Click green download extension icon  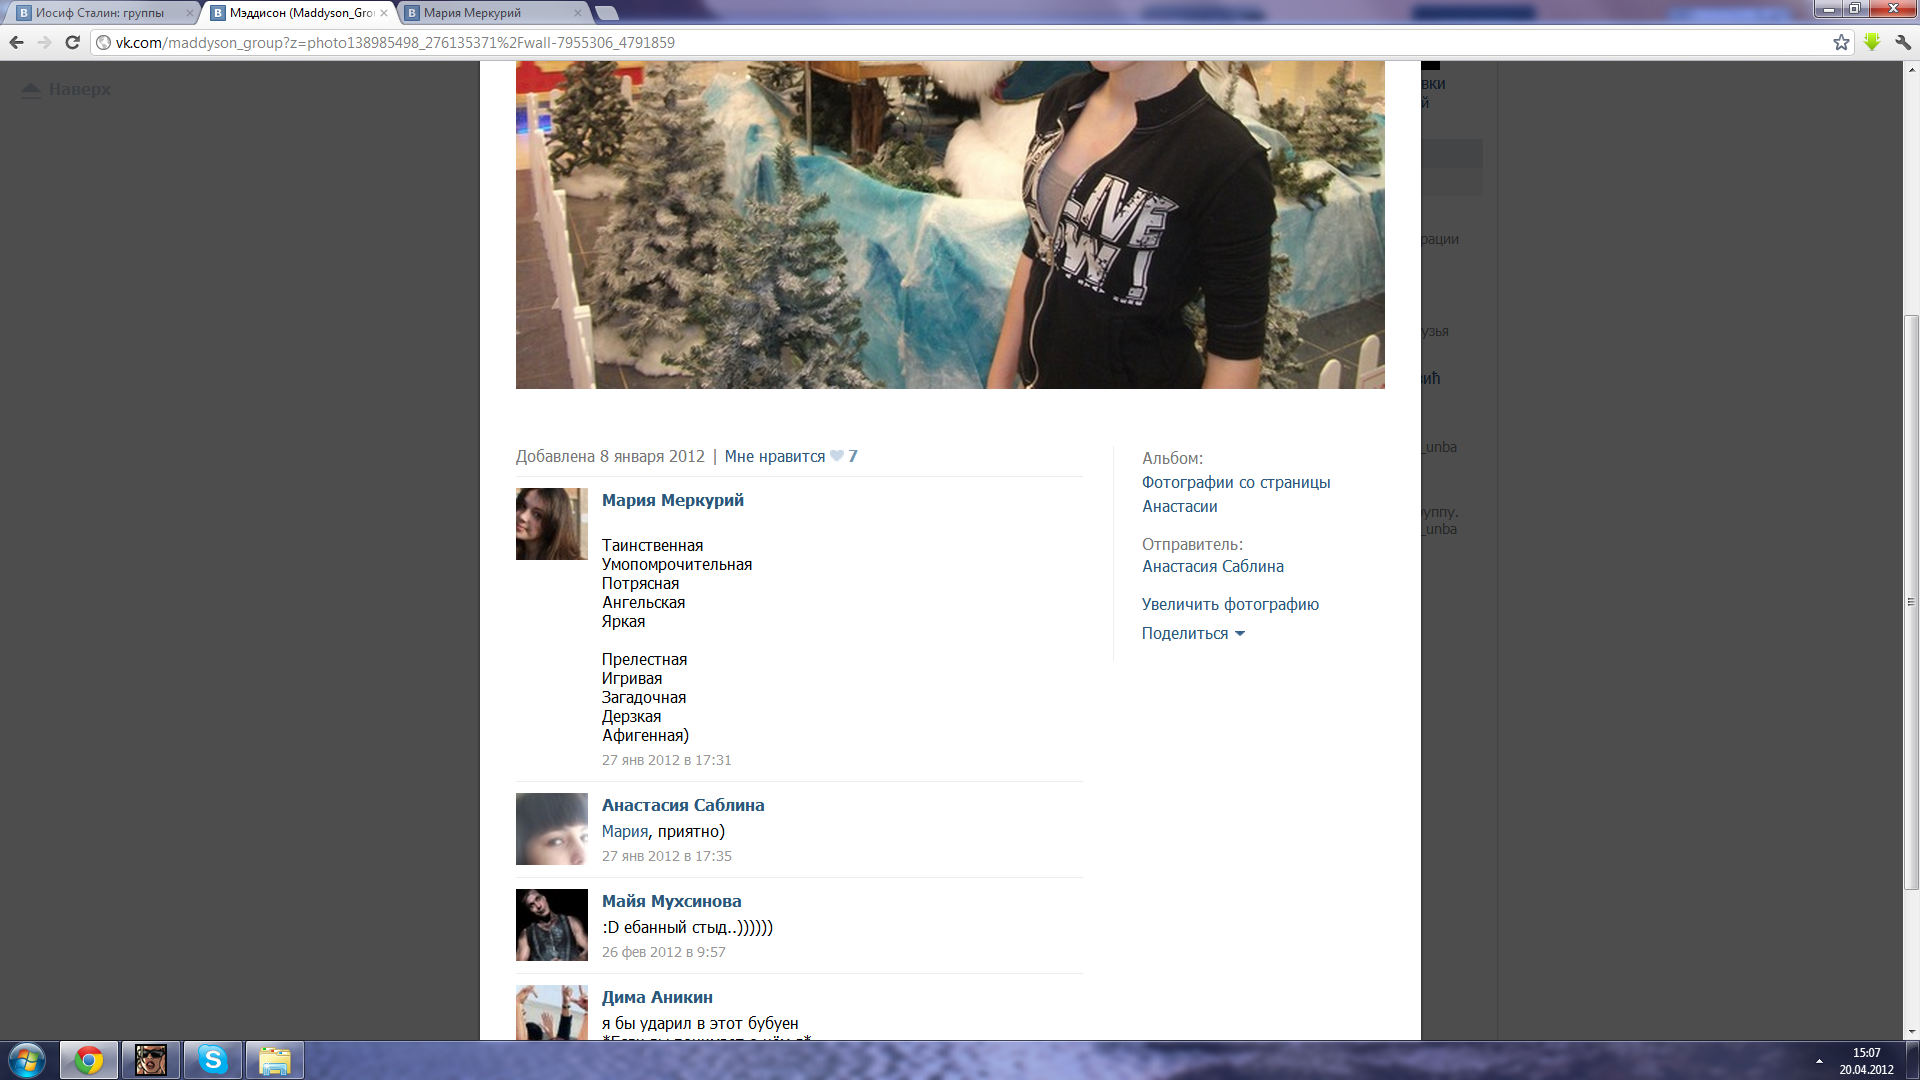1872,42
